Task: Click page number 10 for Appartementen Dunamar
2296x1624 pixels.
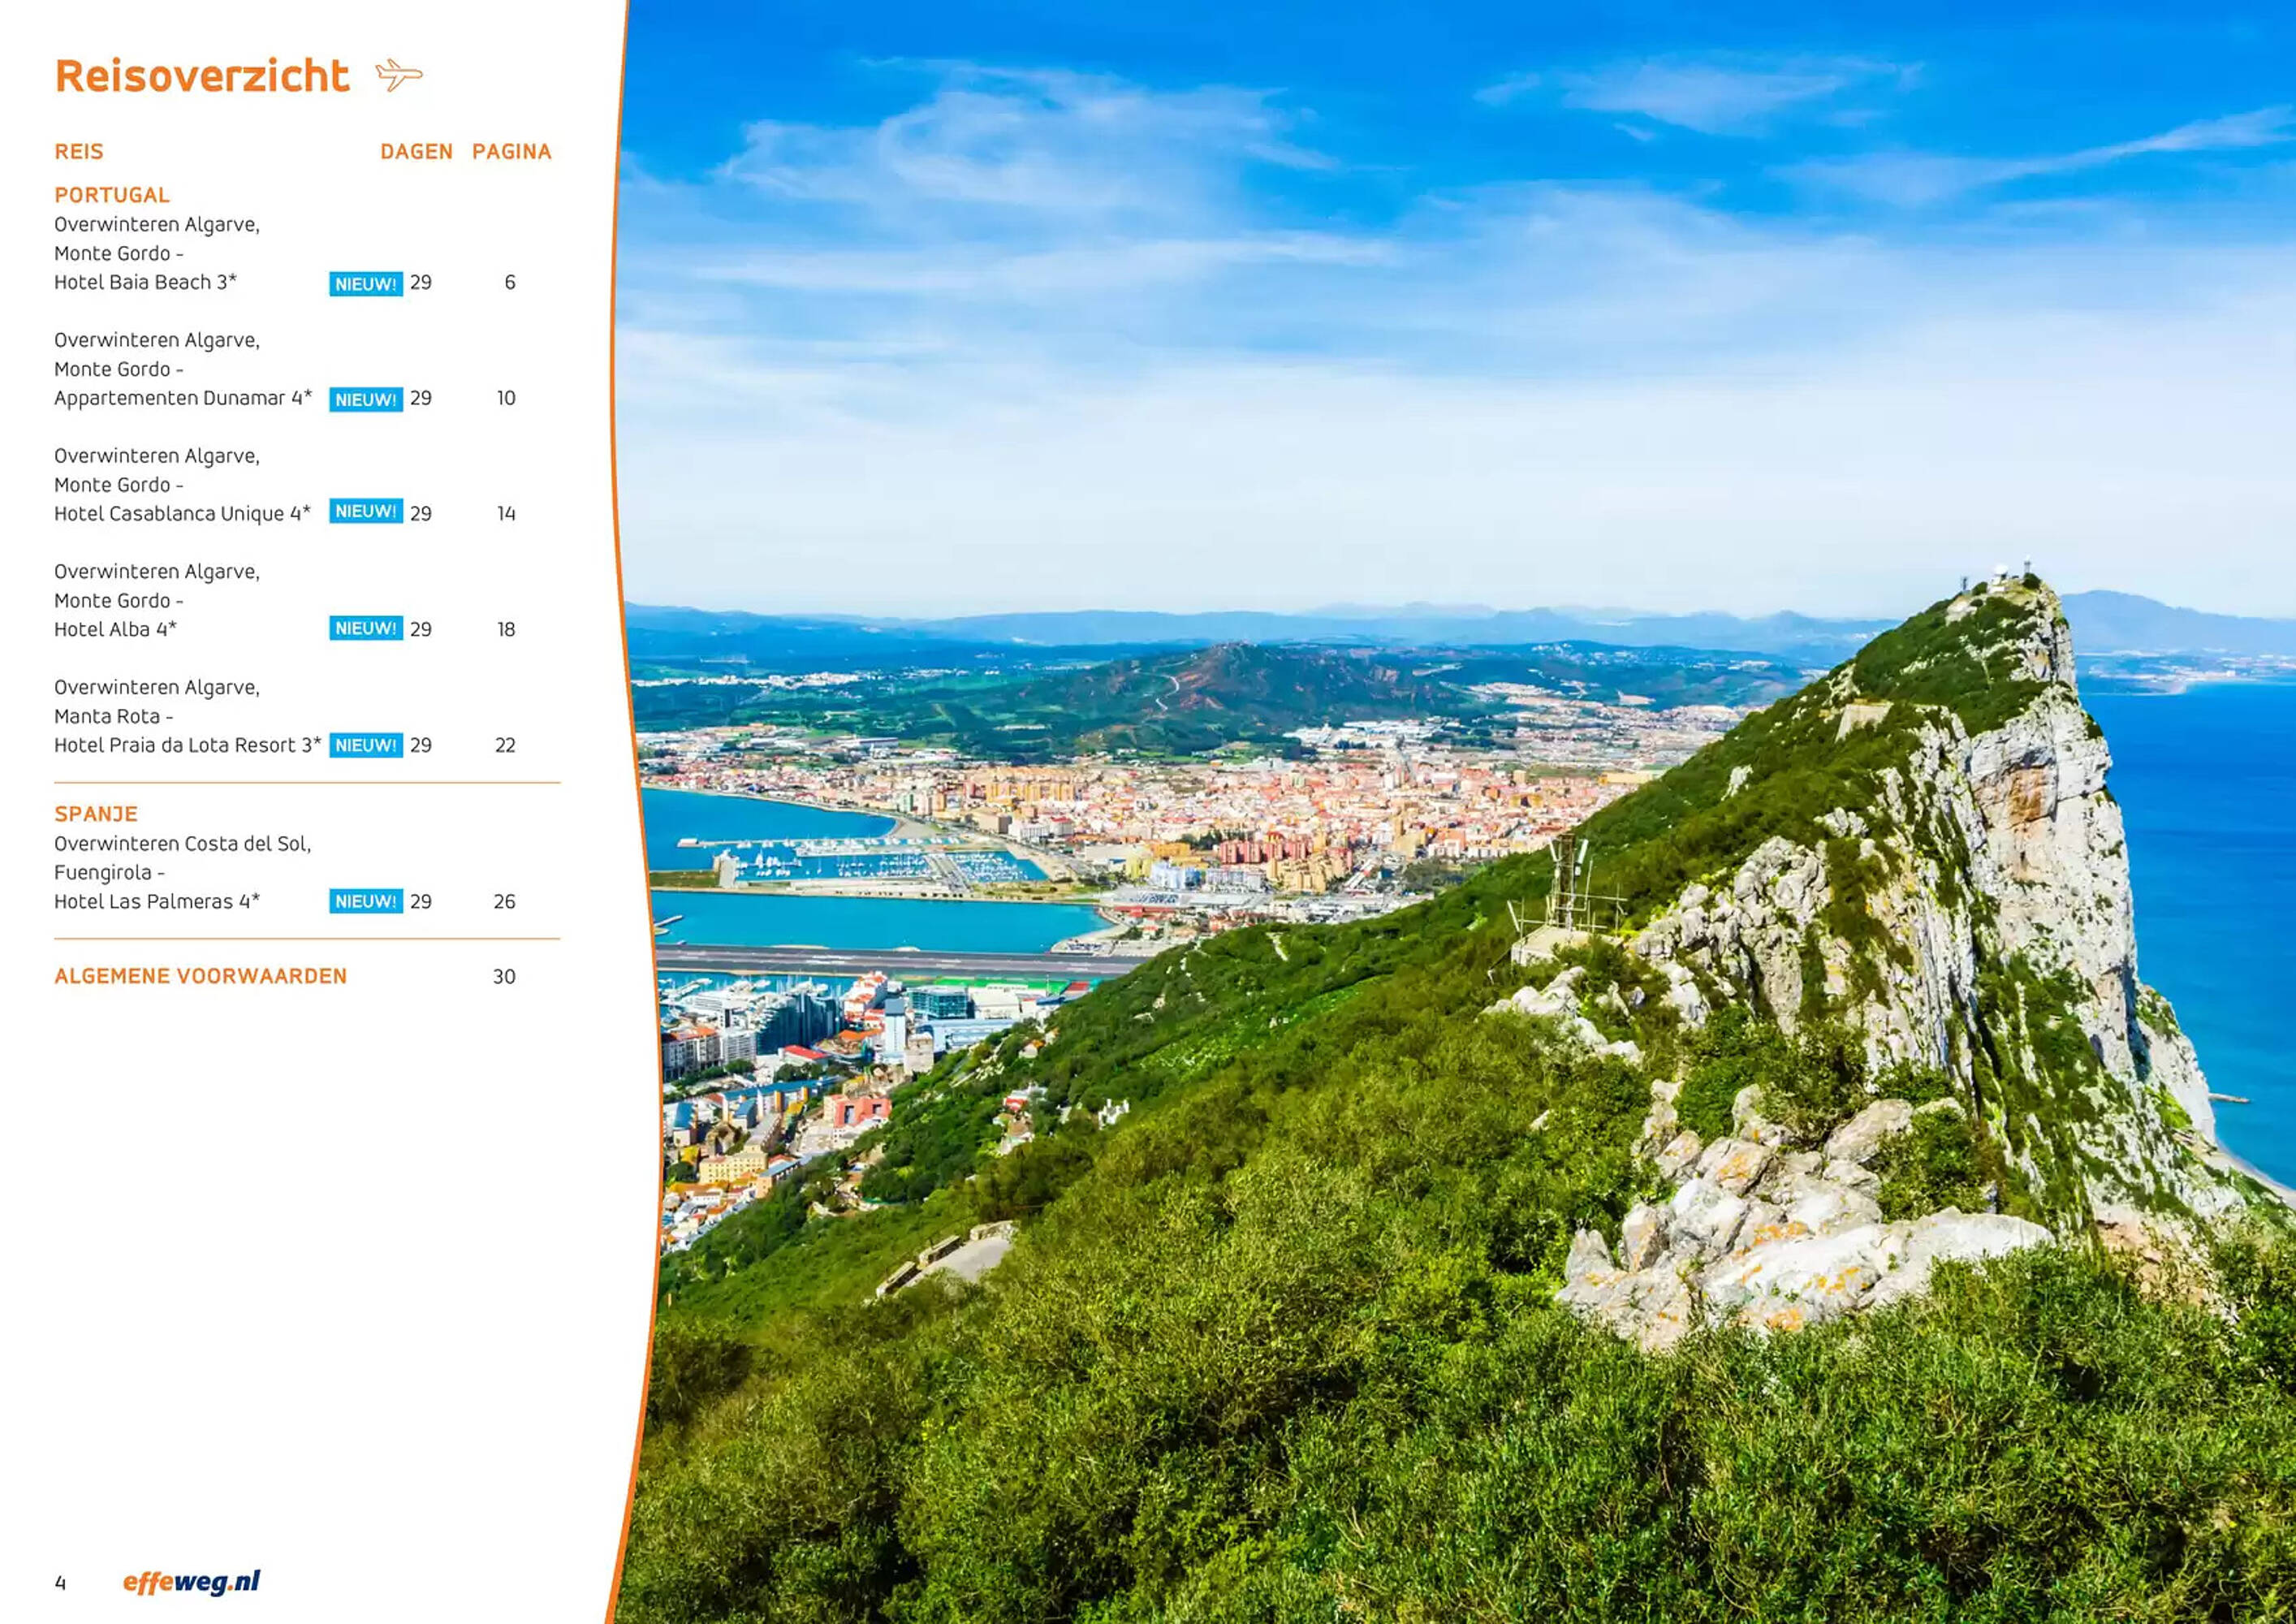Action: [506, 398]
